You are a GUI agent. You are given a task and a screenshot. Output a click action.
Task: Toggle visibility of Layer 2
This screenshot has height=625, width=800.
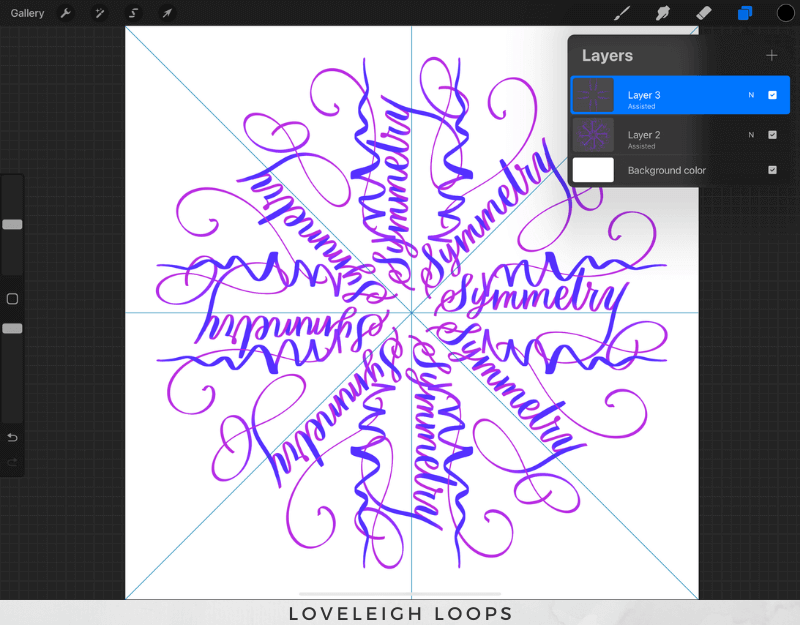[771, 135]
